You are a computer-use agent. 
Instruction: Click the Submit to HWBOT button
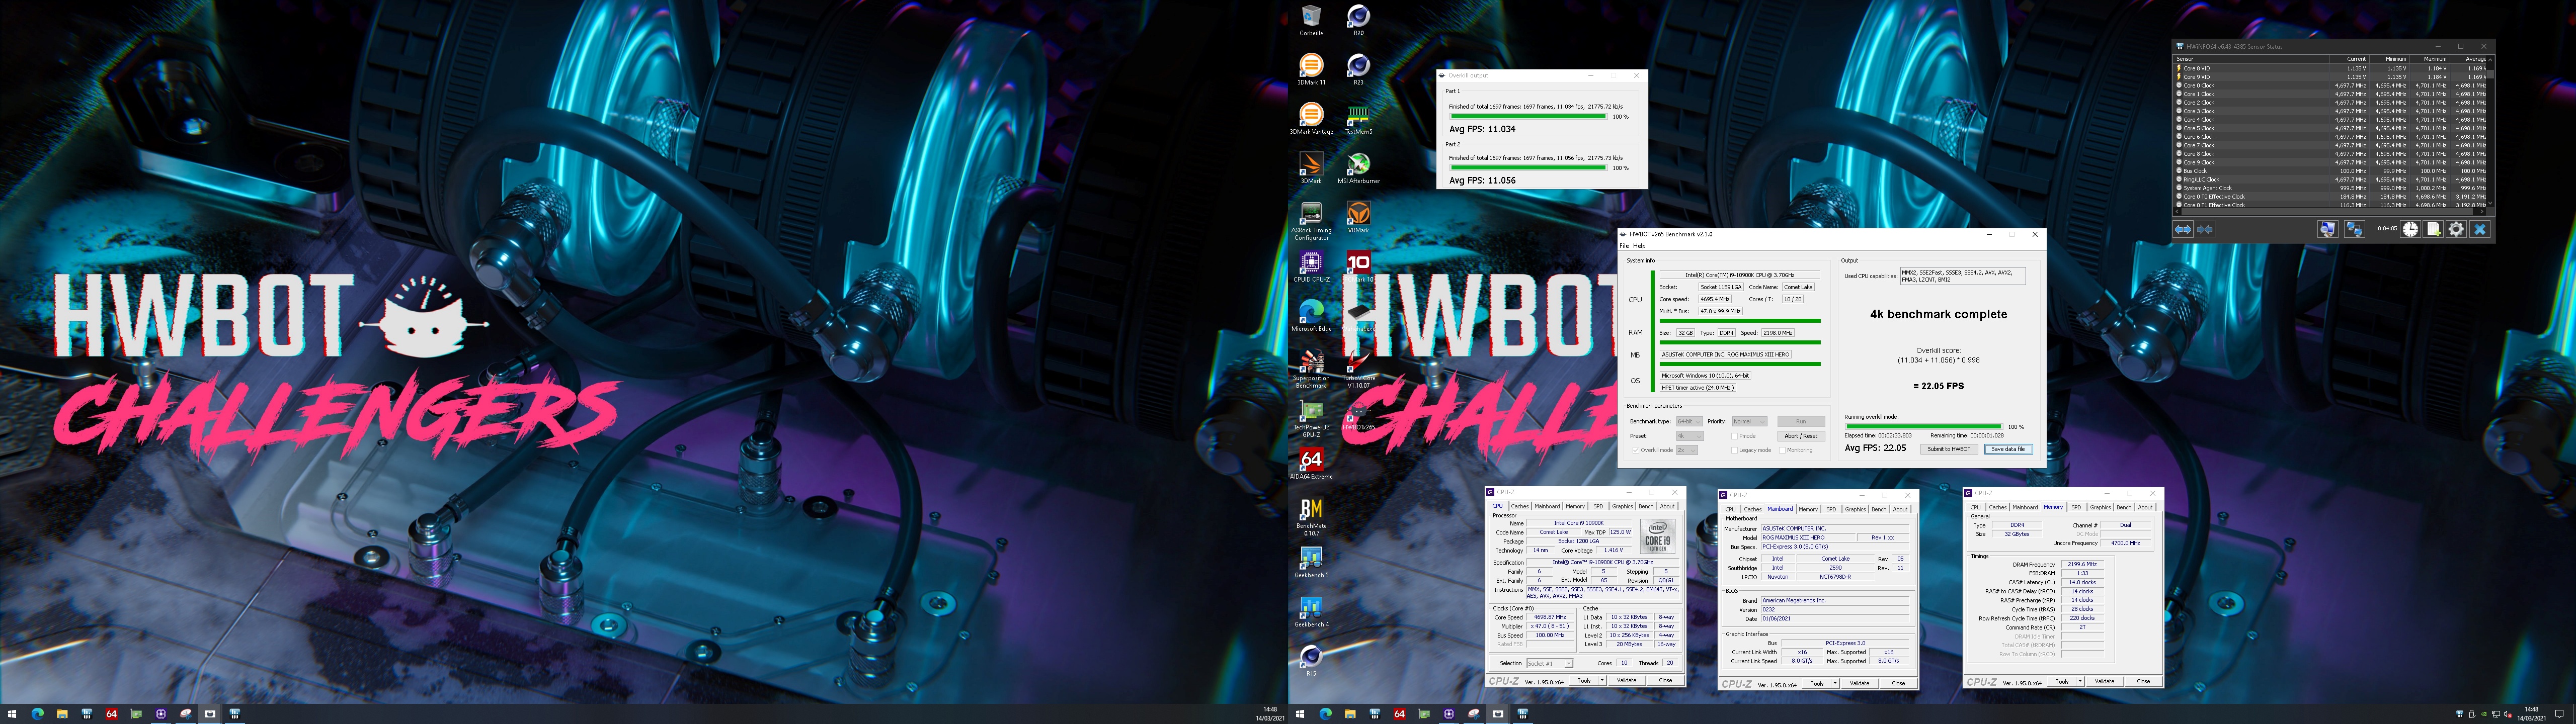click(x=1949, y=449)
